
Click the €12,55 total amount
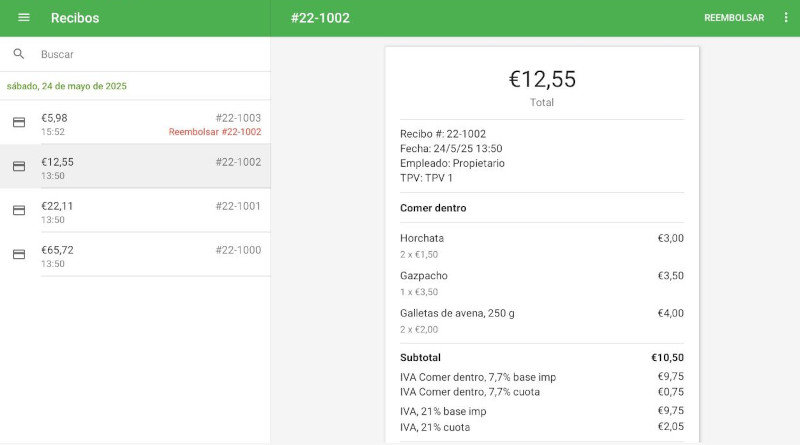(542, 80)
